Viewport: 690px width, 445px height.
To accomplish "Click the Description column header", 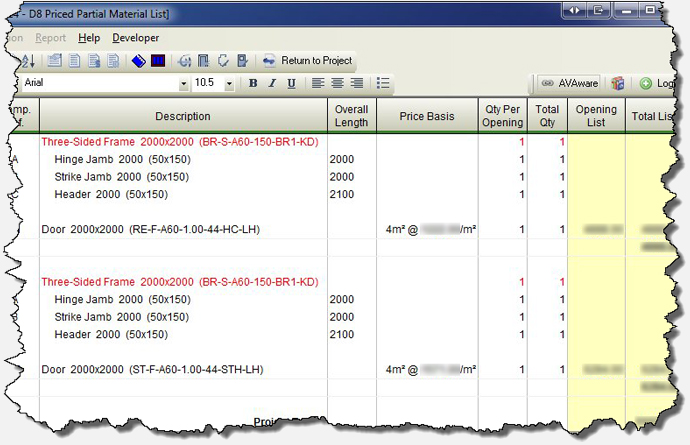I will [x=183, y=116].
